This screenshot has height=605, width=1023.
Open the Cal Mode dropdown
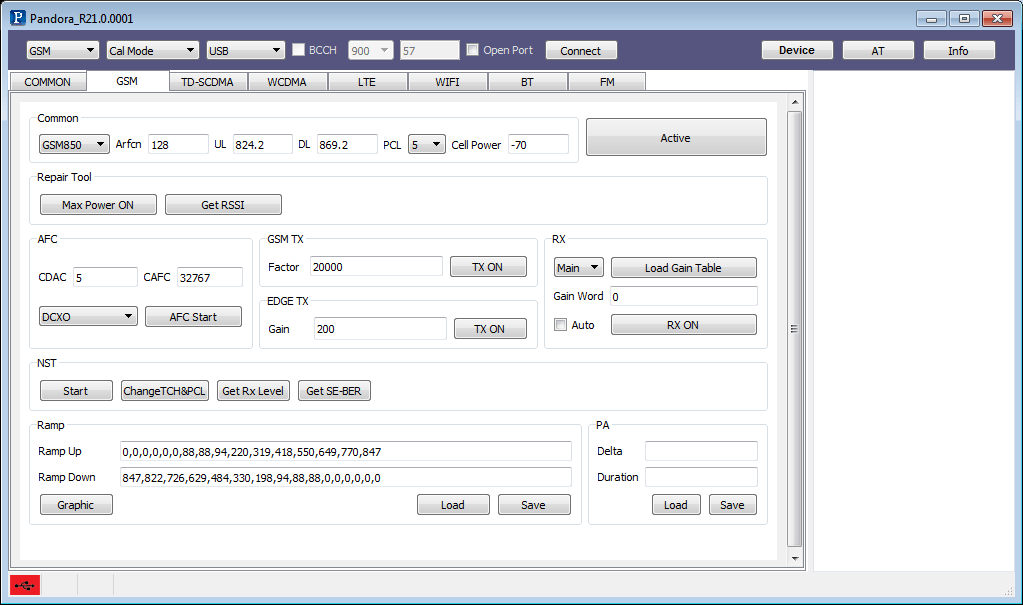pos(152,49)
